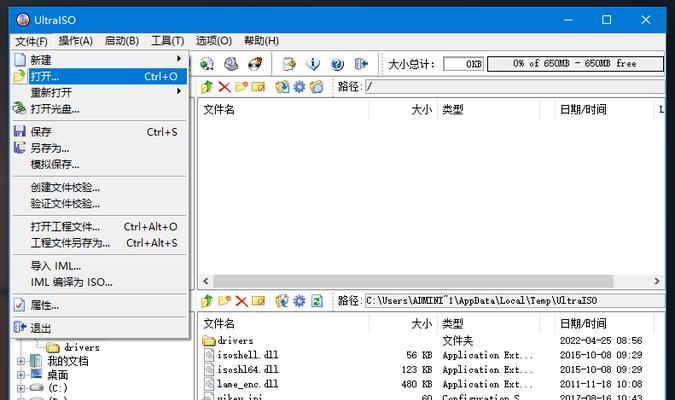This screenshot has height=400, width=675.
Task: Sort local pane by 大小 column header
Action: (403, 323)
